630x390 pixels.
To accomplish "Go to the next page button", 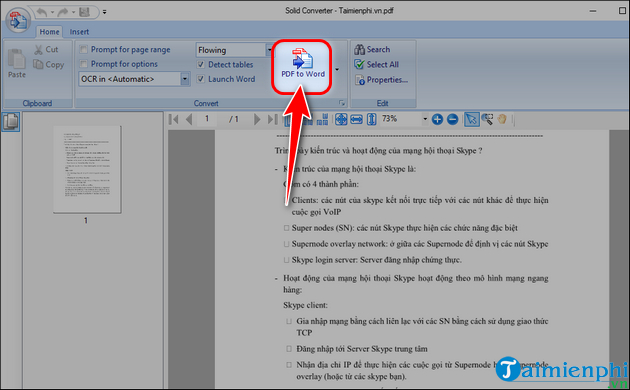I will [x=257, y=119].
